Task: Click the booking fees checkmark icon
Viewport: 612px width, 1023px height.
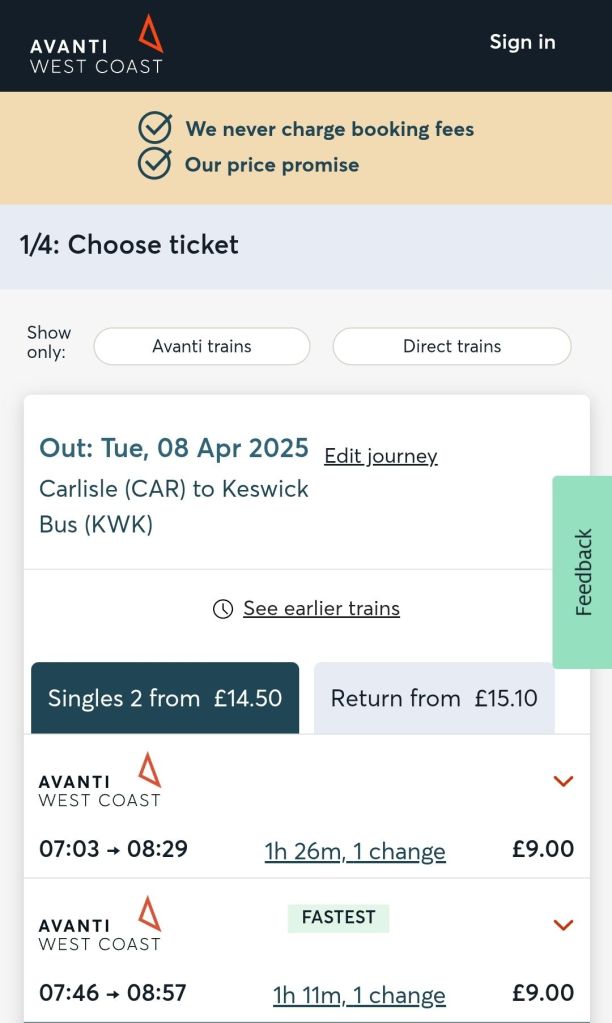Action: (155, 128)
